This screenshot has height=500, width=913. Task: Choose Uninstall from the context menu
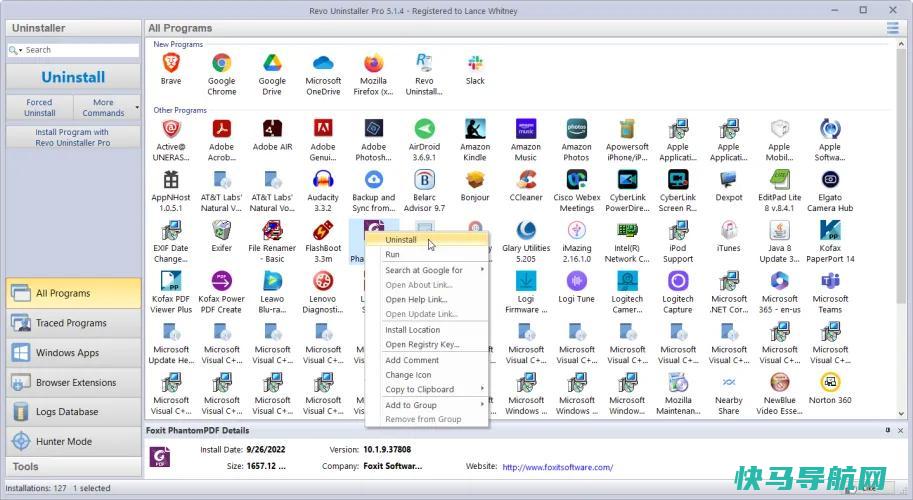[x=427, y=239]
